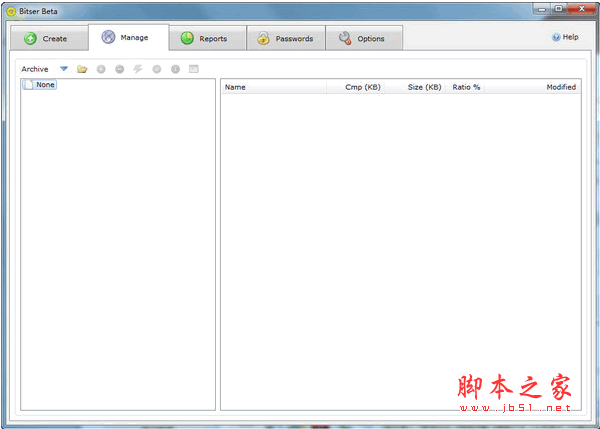The image size is (600, 429).
Task: Sort by the Name column header
Action: click(x=274, y=87)
